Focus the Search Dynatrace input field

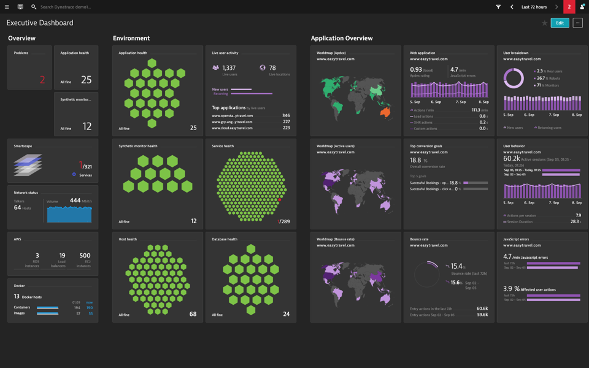click(x=66, y=7)
